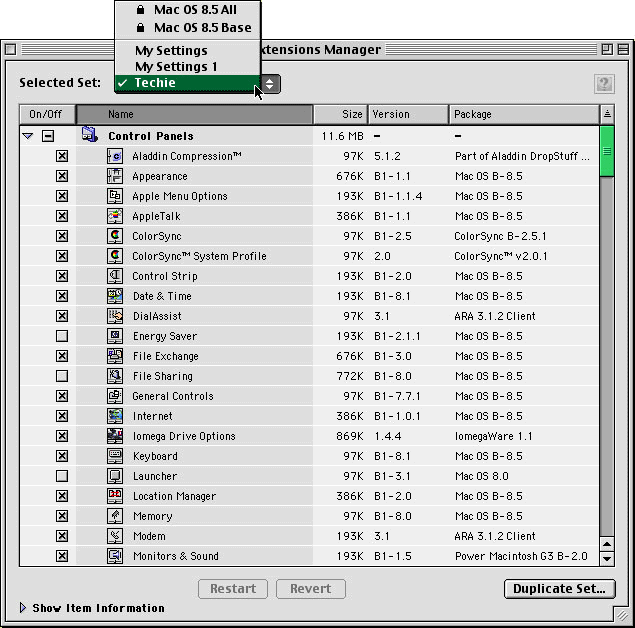The height and width of the screenshot is (628, 635).
Task: Choose Mac OS 8.5 All set
Action: [x=194, y=10]
